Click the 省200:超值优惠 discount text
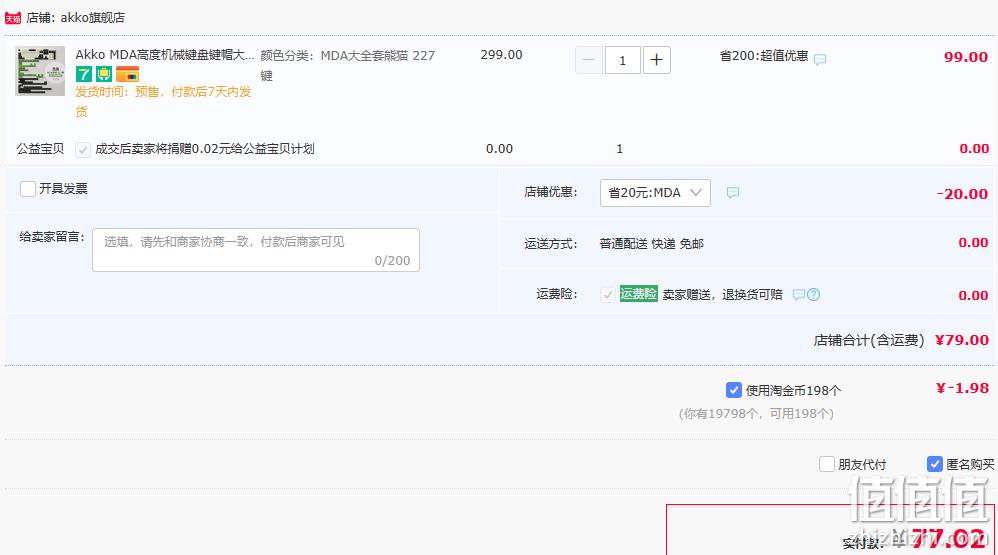Viewport: 998px width, 555px height. (x=764, y=56)
